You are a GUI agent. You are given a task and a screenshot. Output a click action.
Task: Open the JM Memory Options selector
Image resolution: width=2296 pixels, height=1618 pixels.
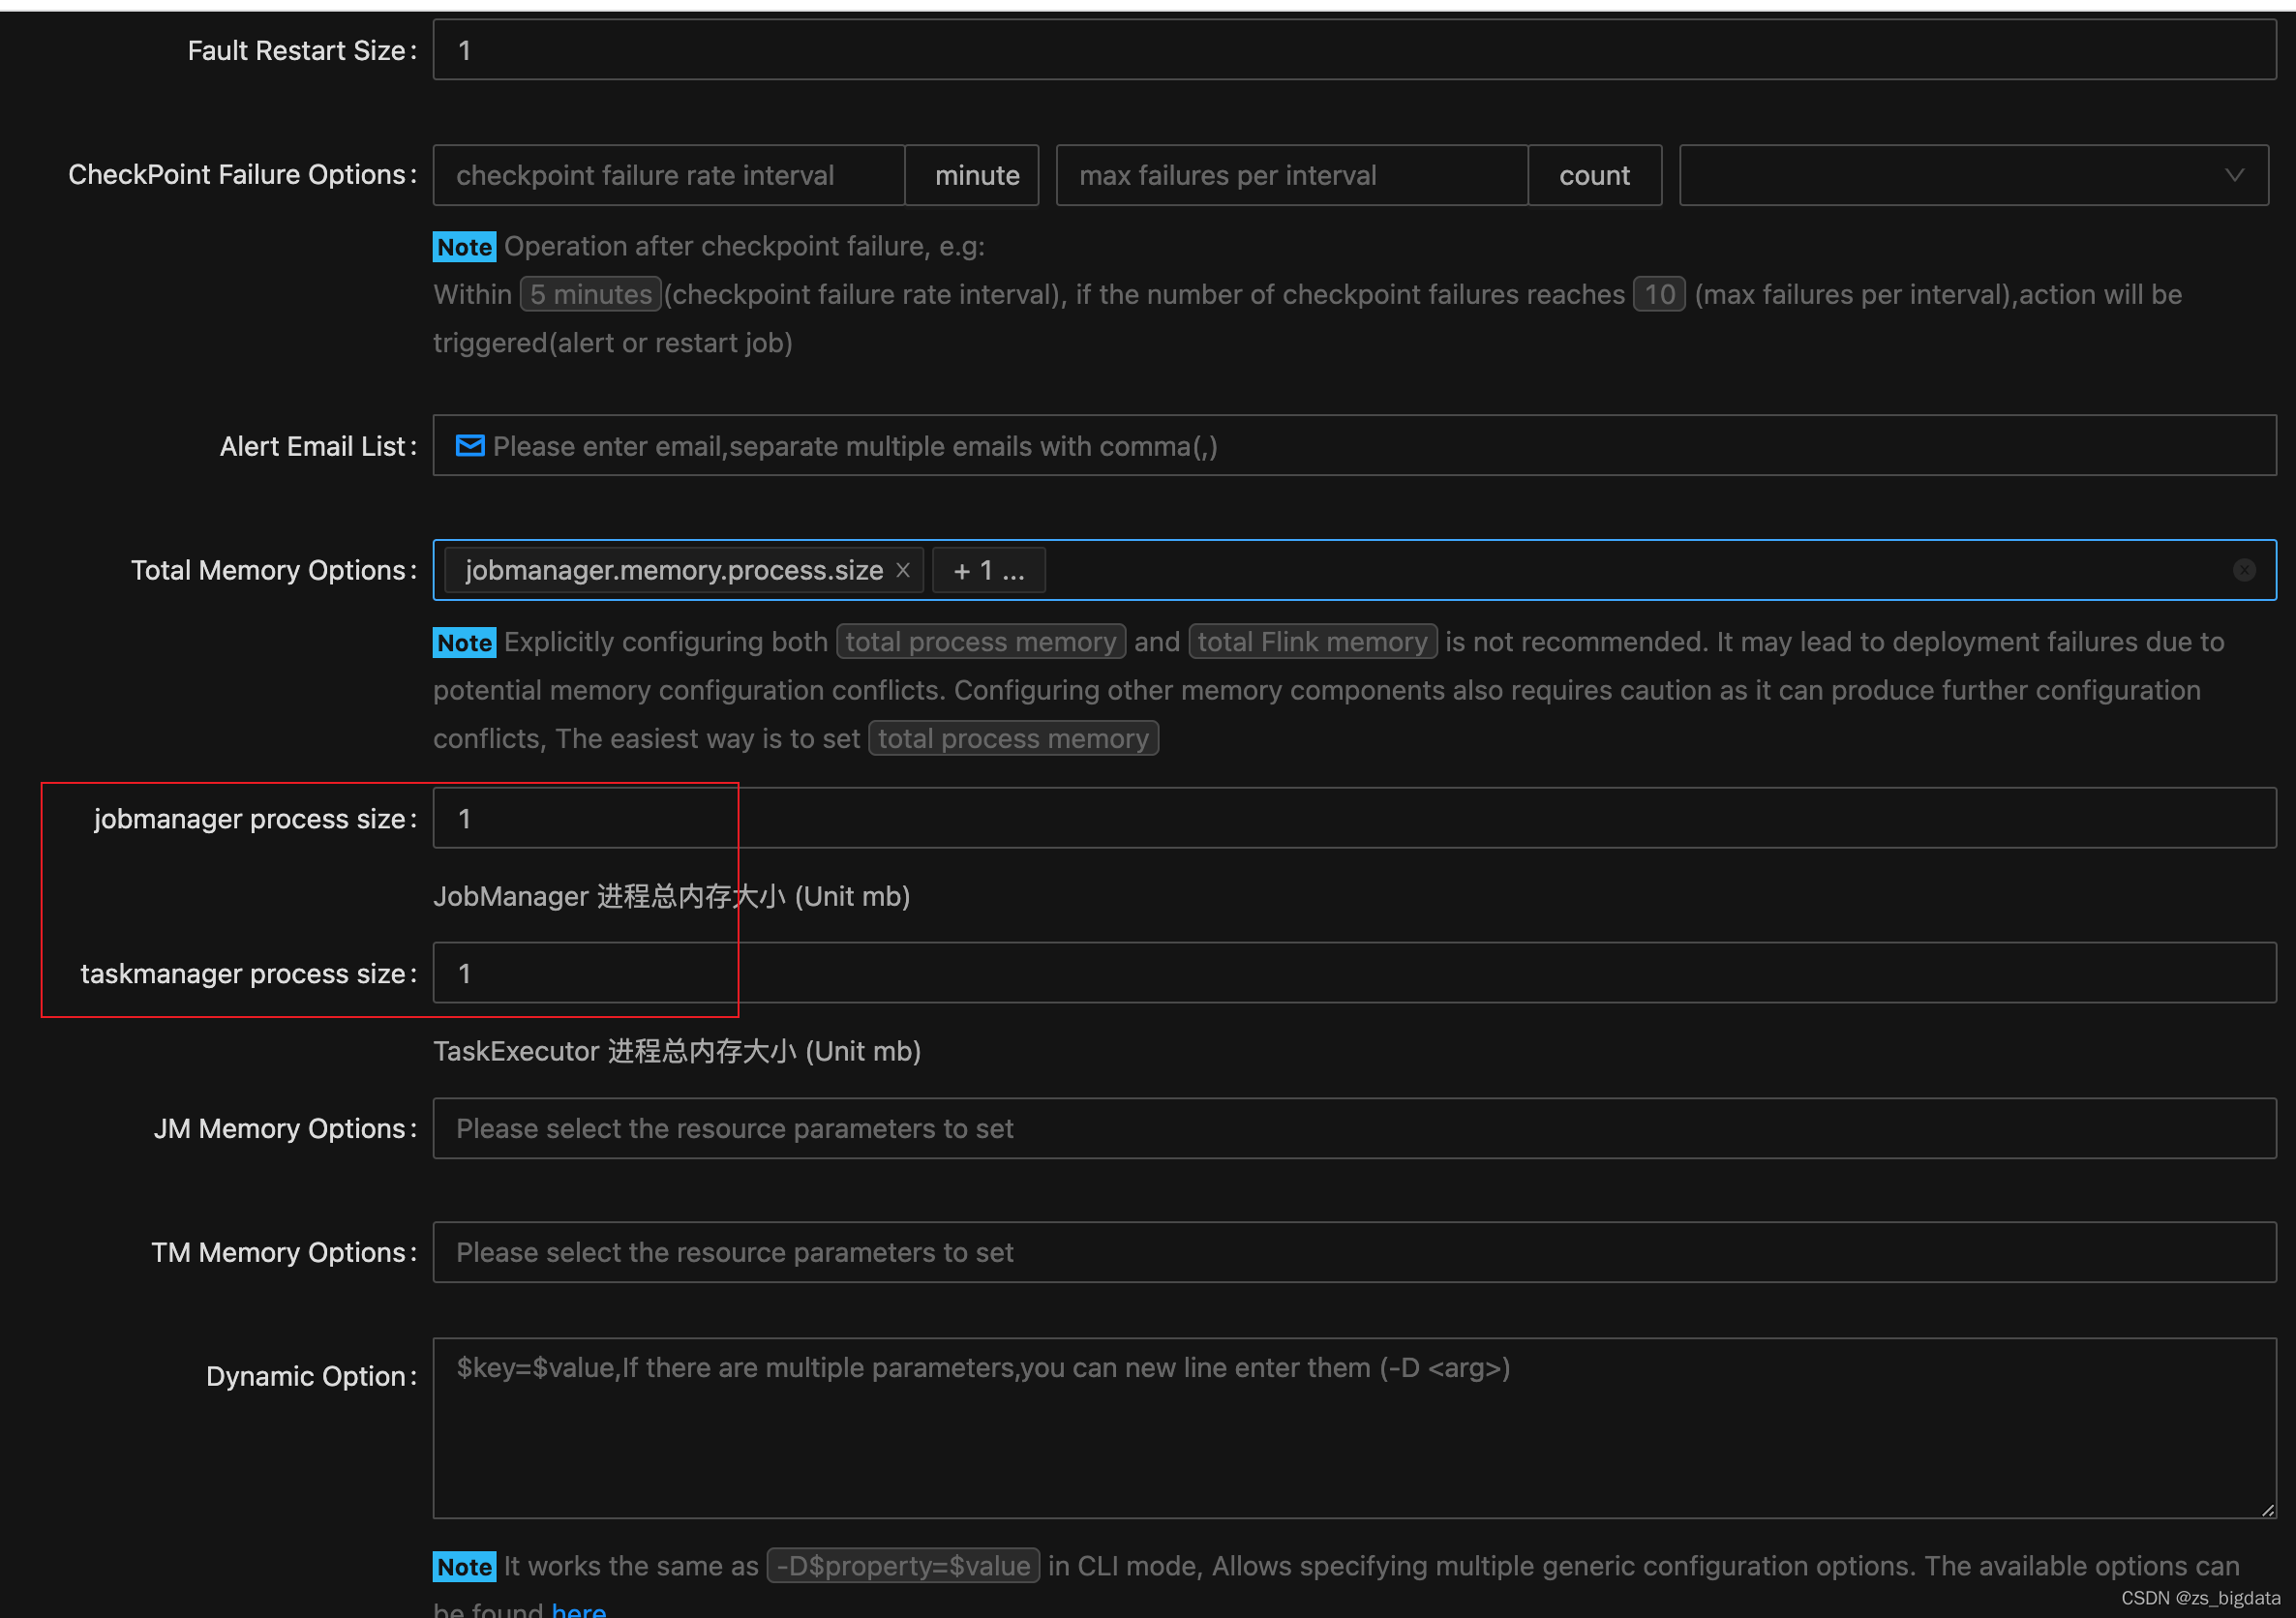pos(1353,1128)
